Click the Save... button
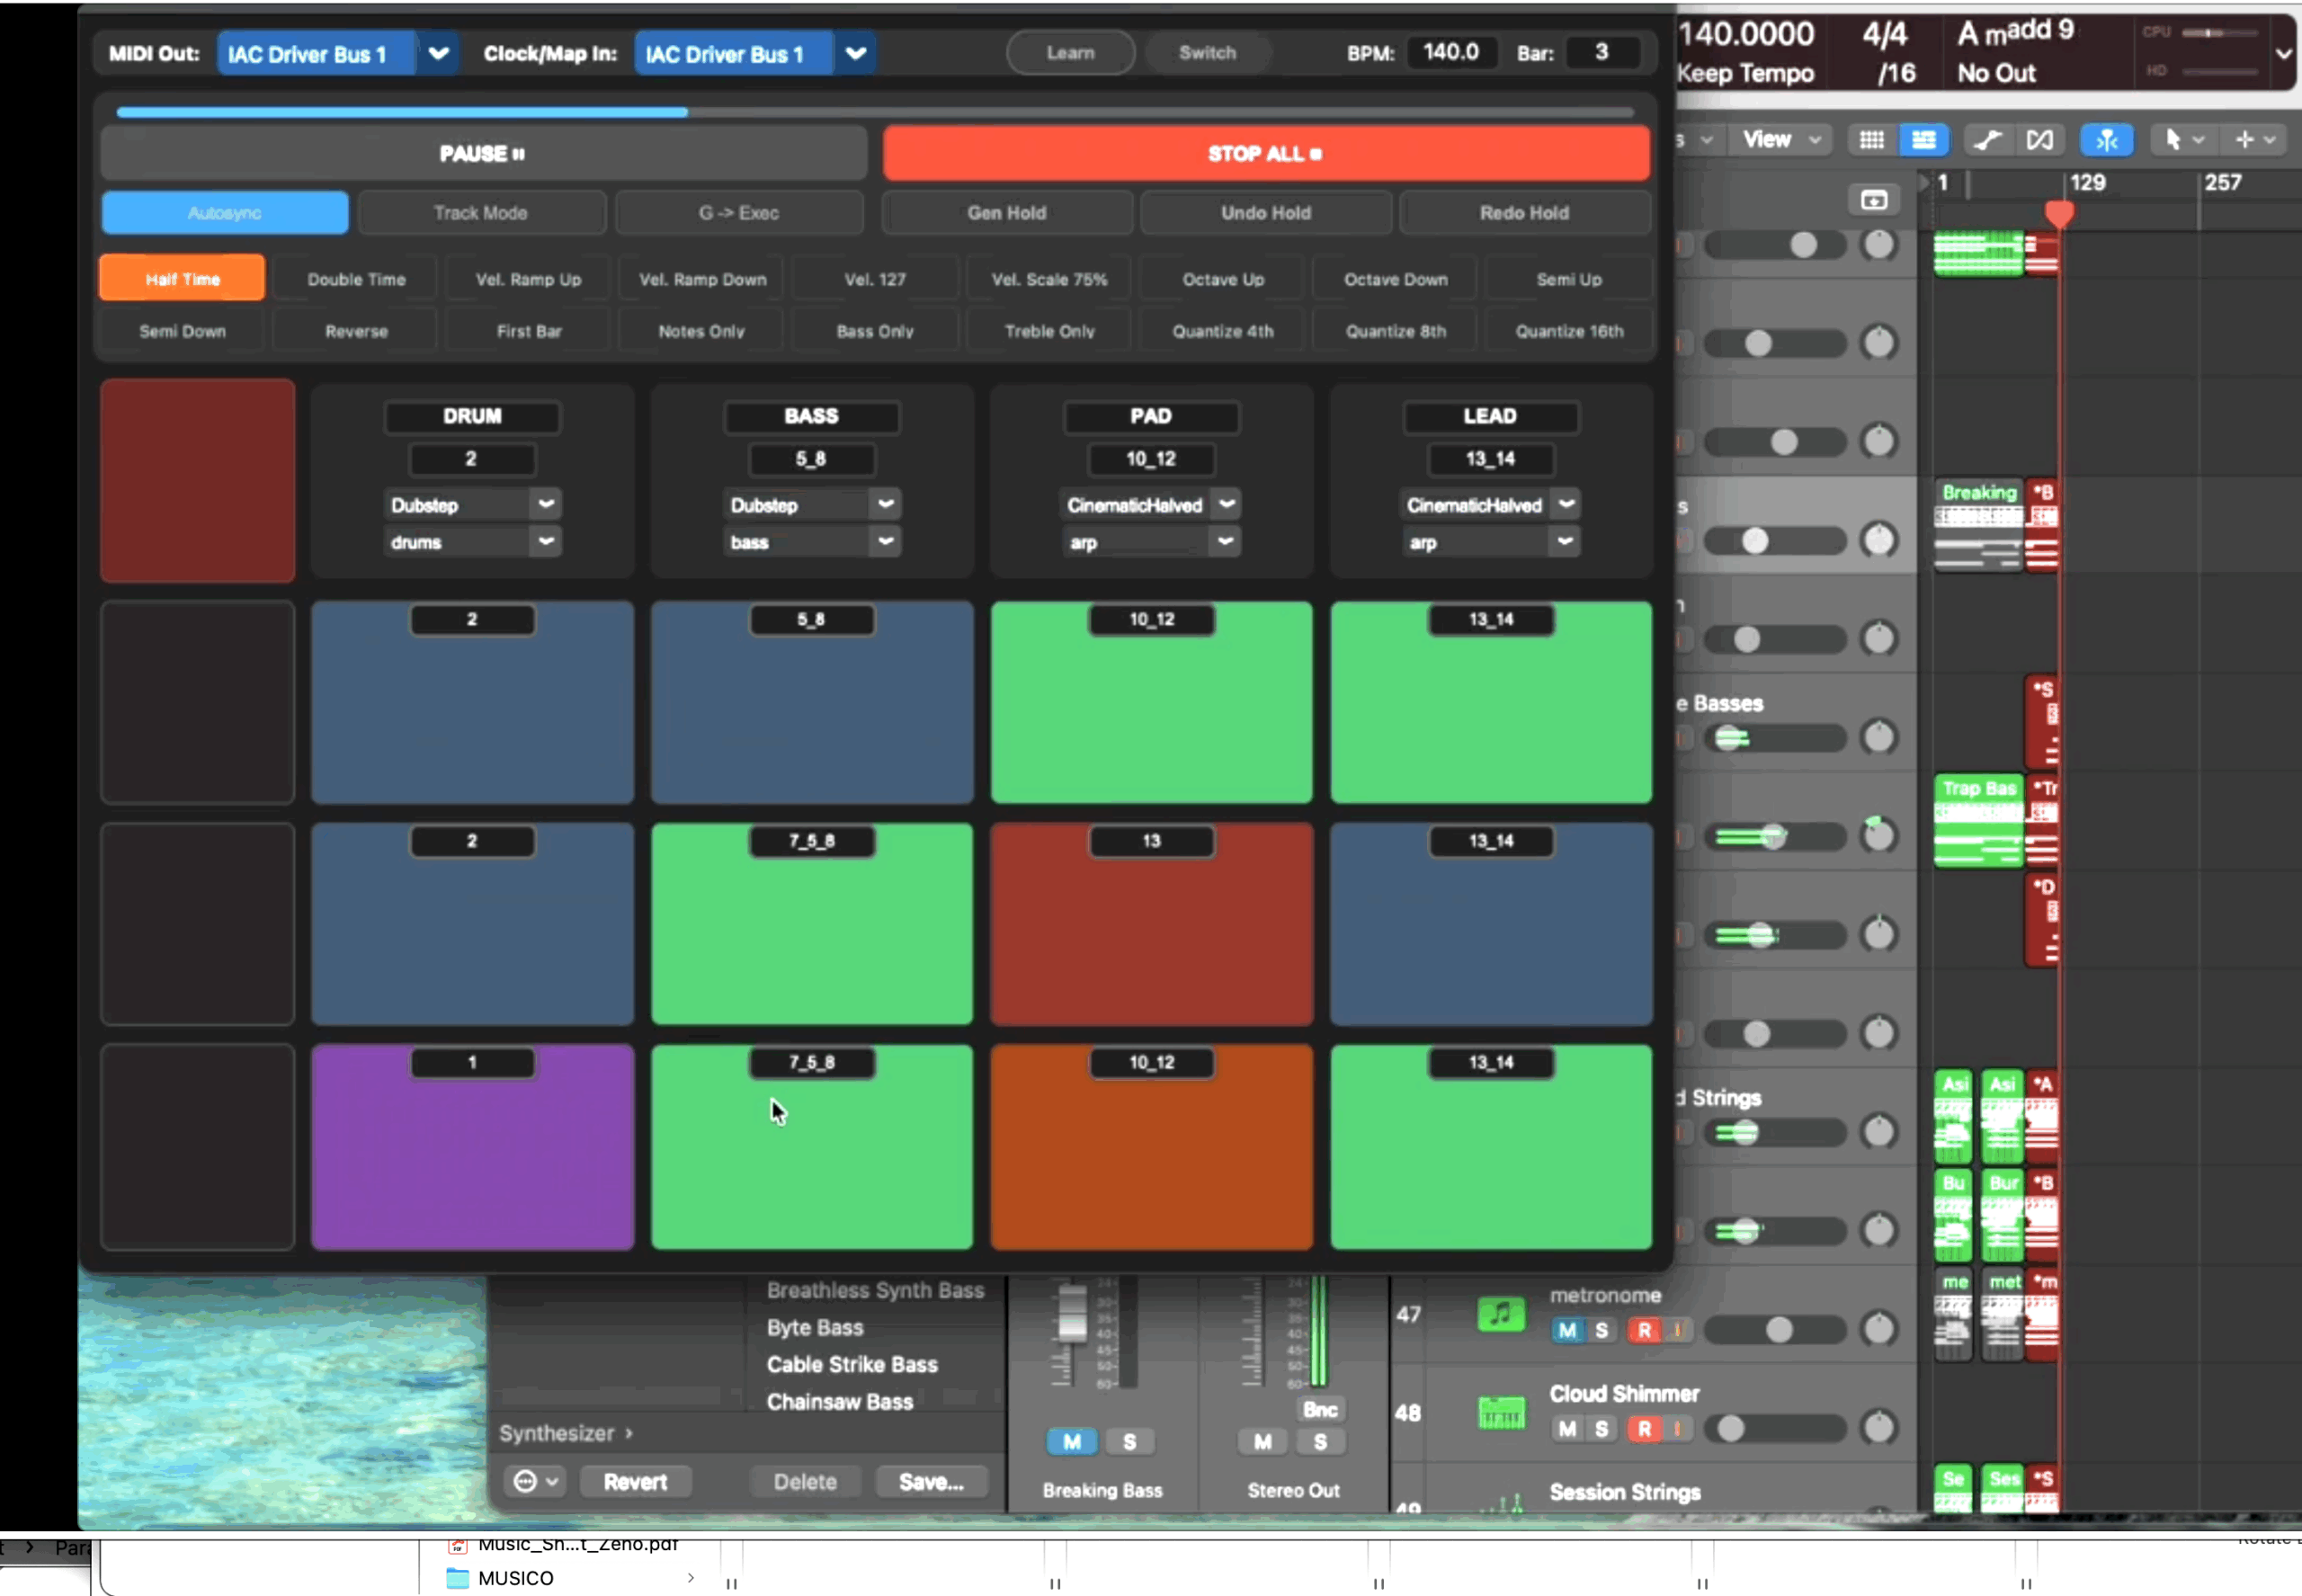This screenshot has height=1596, width=2302. point(931,1481)
